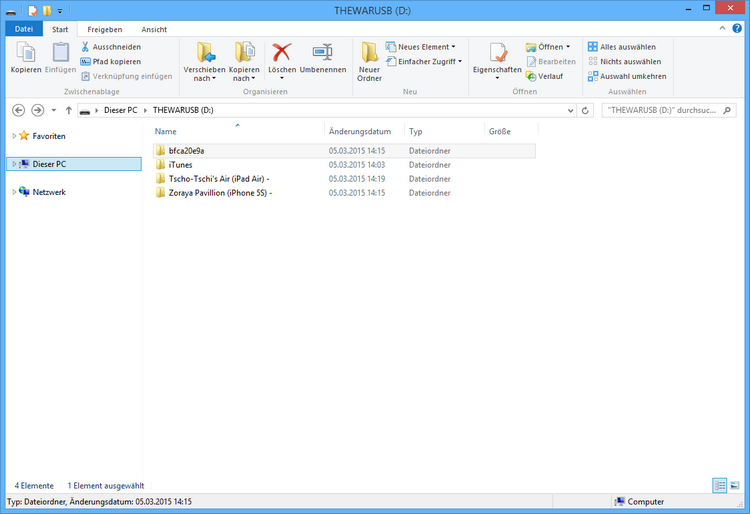Switch to details view icon
Viewport: 750px width, 514px height.
[719, 485]
